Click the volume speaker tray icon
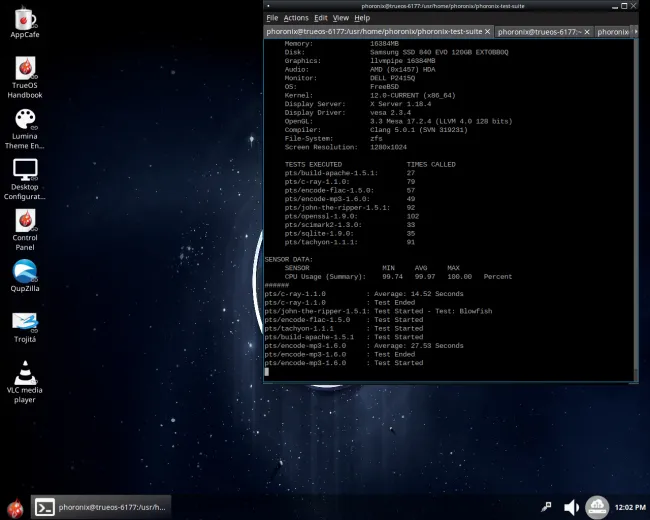 [x=571, y=507]
